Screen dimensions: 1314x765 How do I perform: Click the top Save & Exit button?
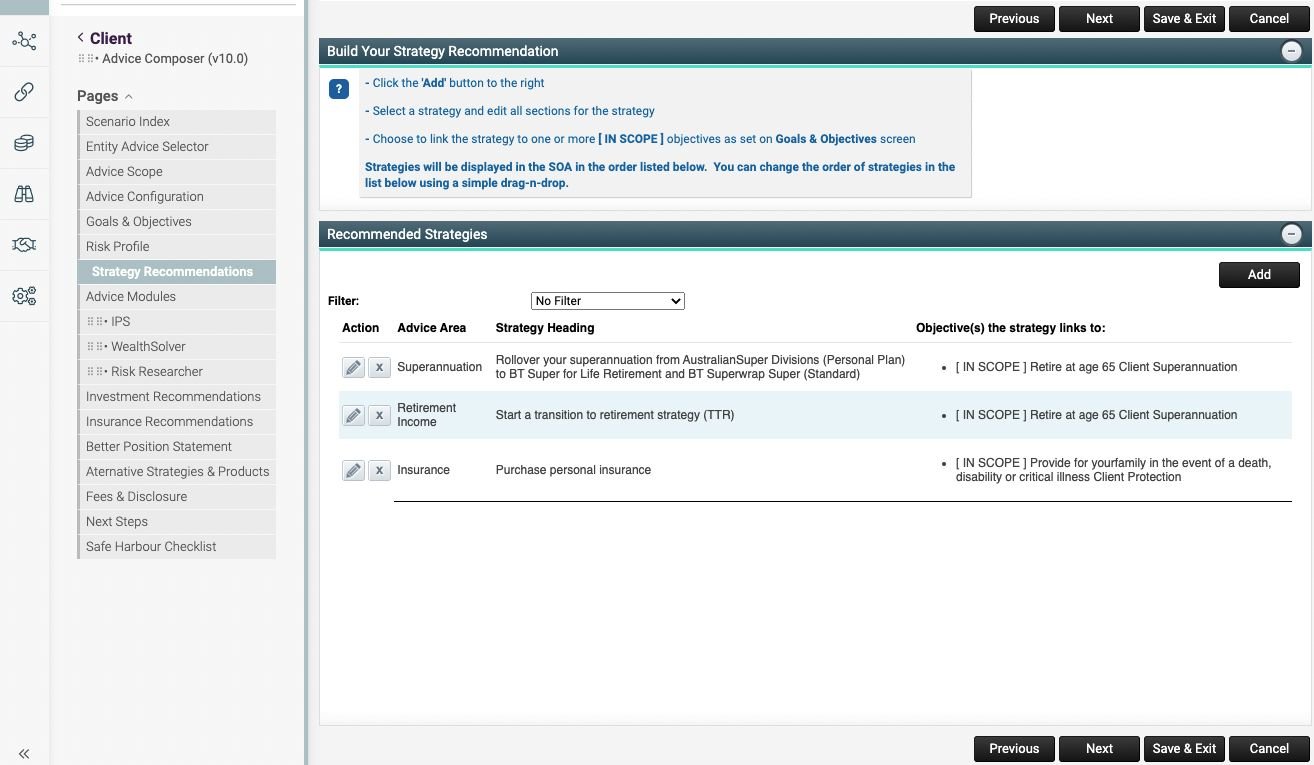tap(1184, 19)
